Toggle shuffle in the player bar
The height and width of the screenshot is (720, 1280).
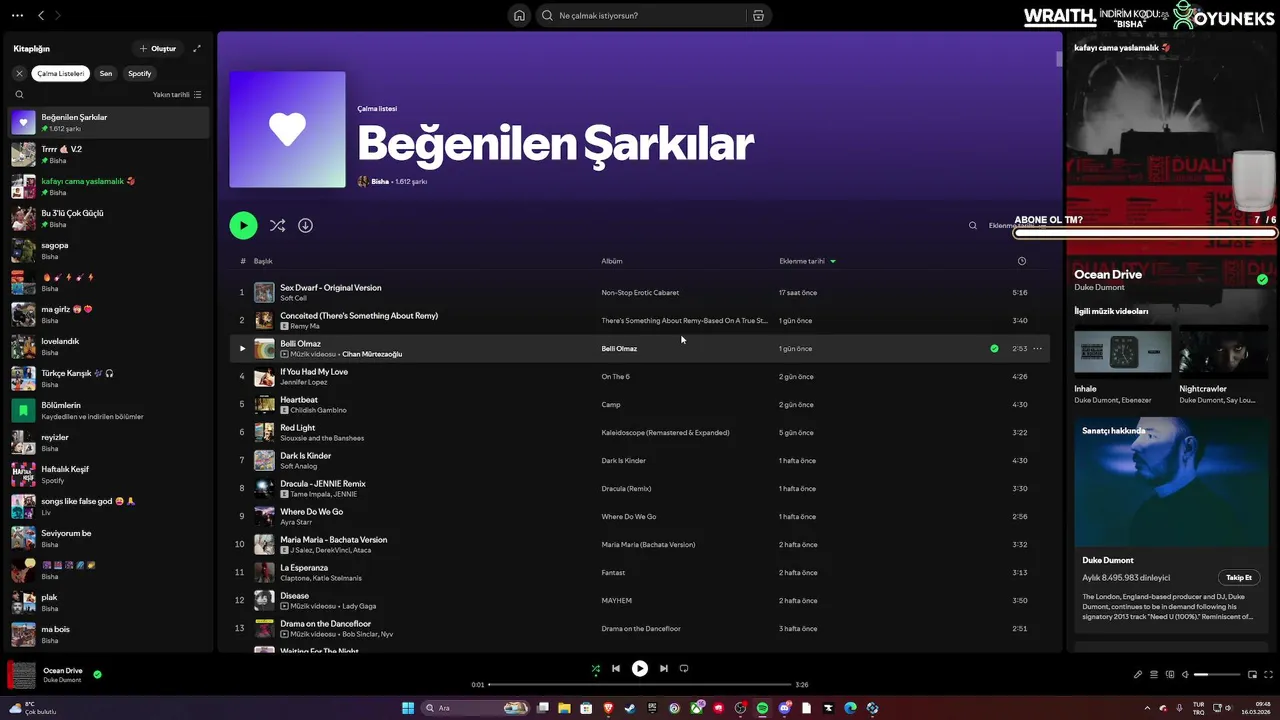tap(595, 668)
